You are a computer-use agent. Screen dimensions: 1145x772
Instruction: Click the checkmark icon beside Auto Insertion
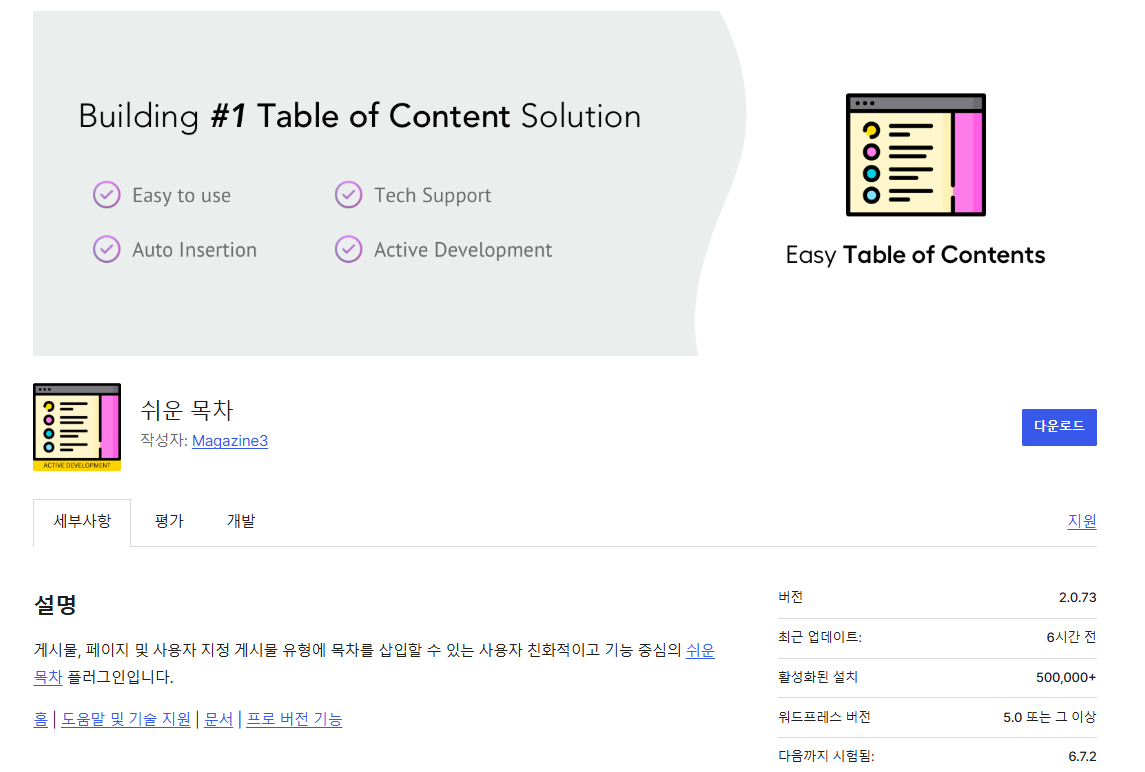click(x=107, y=249)
